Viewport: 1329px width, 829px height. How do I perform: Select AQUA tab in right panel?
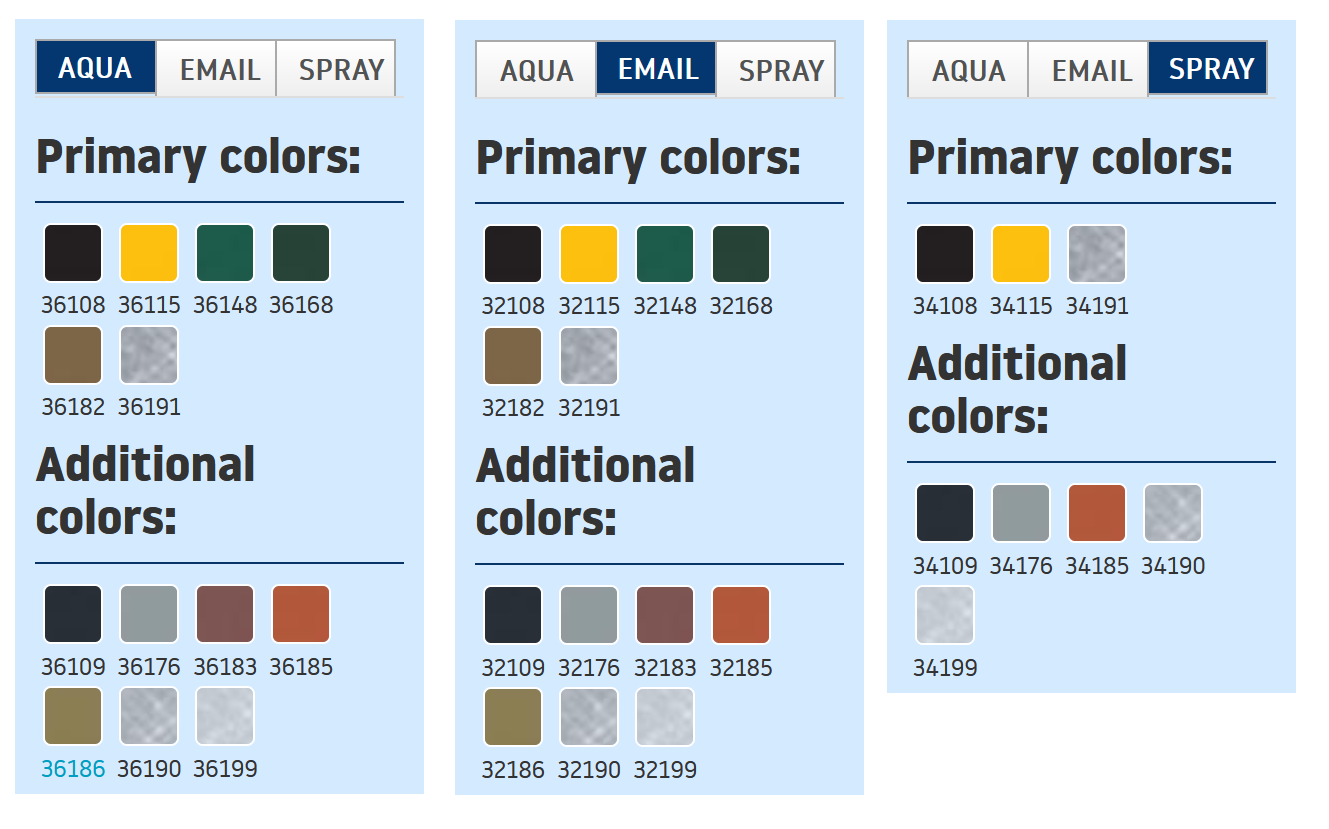tap(968, 70)
